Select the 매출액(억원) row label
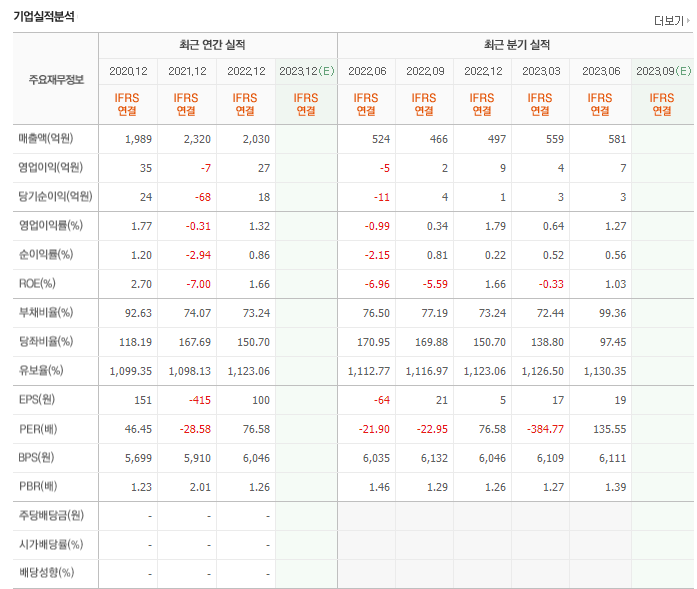 (46, 139)
